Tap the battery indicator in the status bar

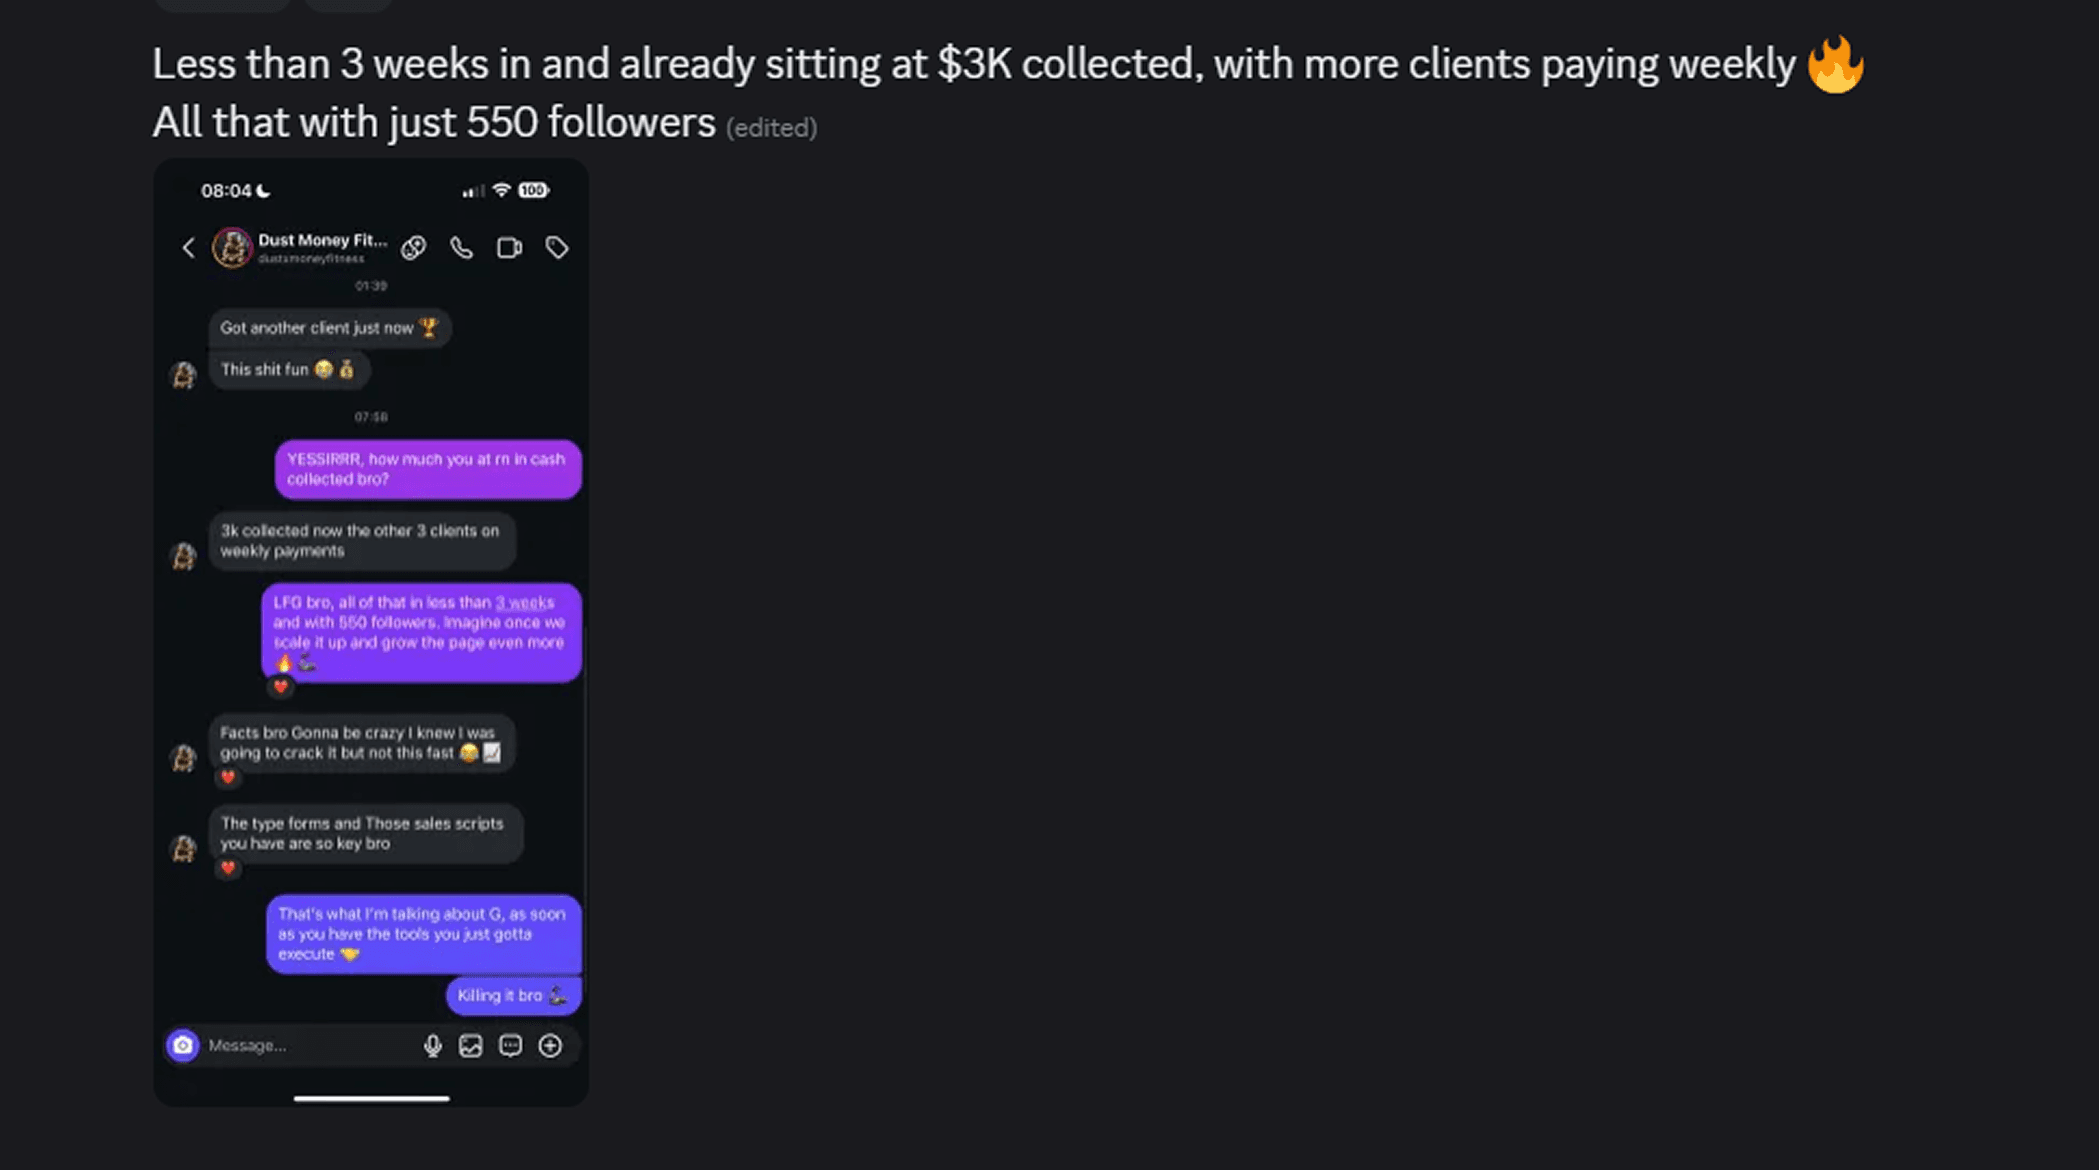531,189
